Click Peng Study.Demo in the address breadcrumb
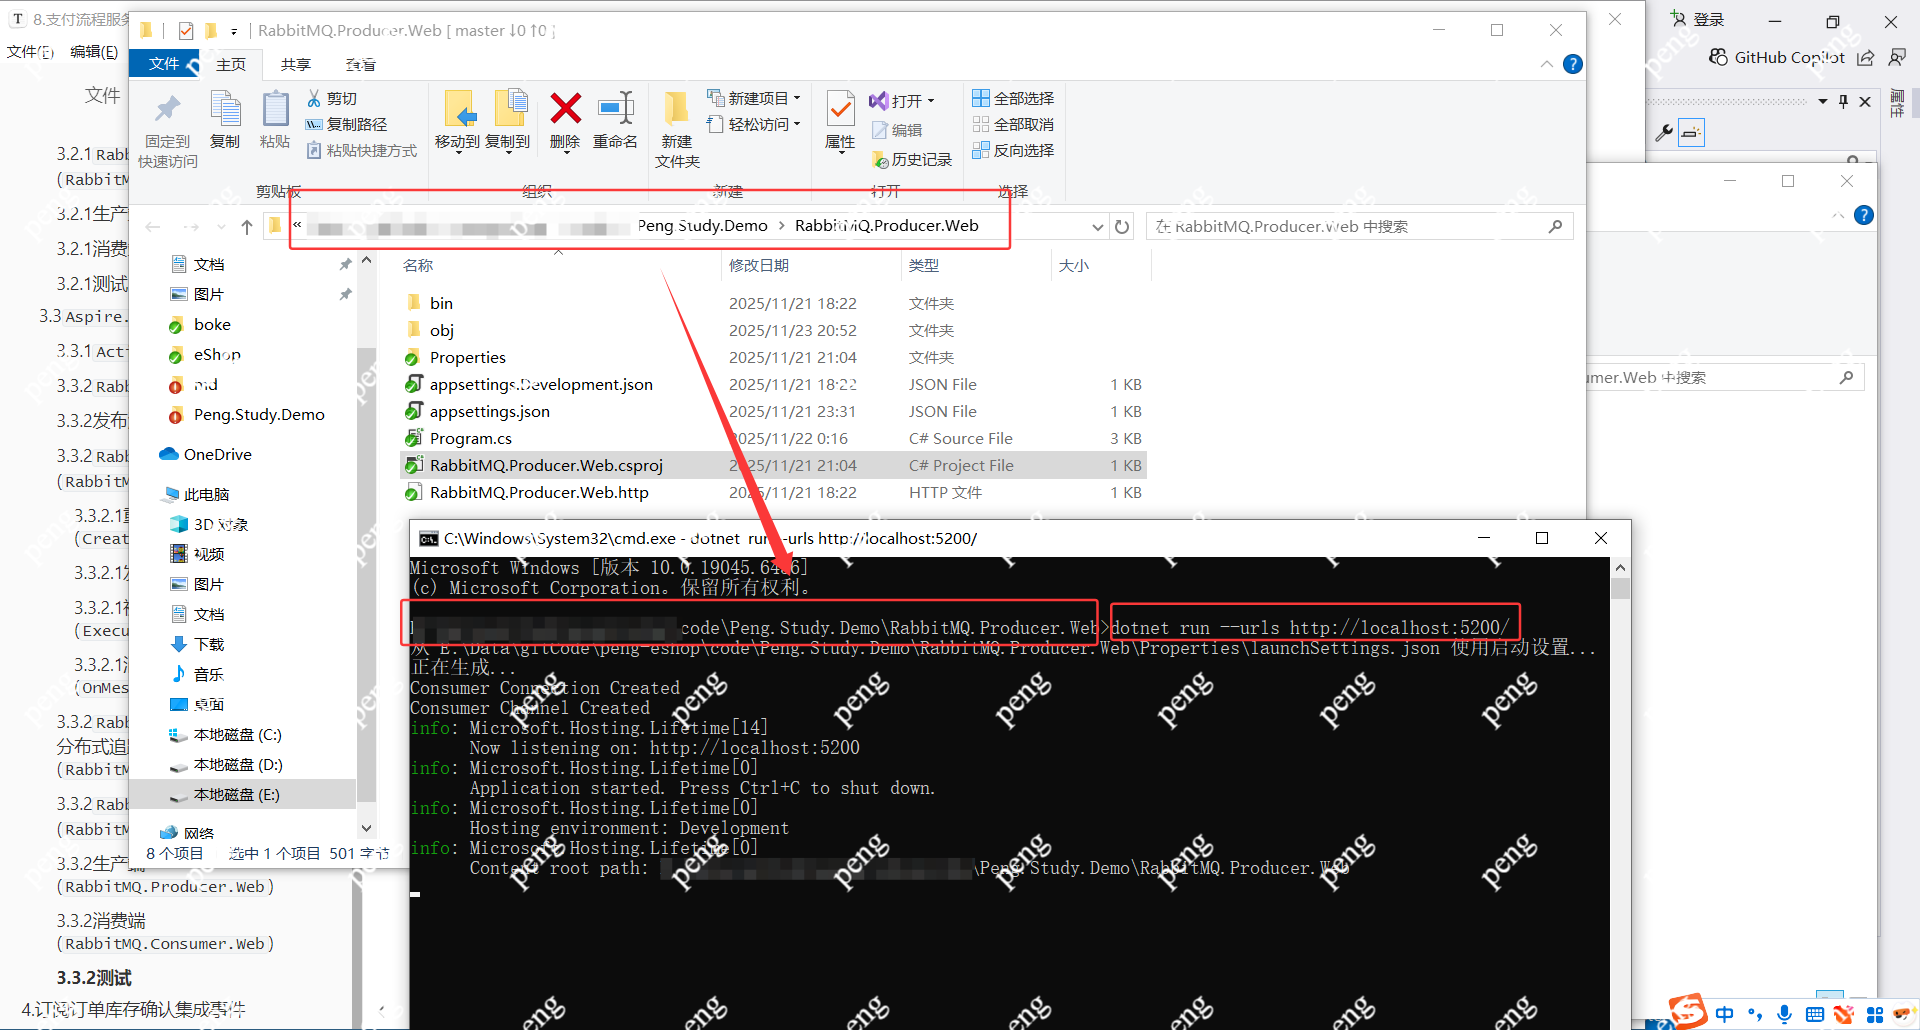 pos(703,226)
